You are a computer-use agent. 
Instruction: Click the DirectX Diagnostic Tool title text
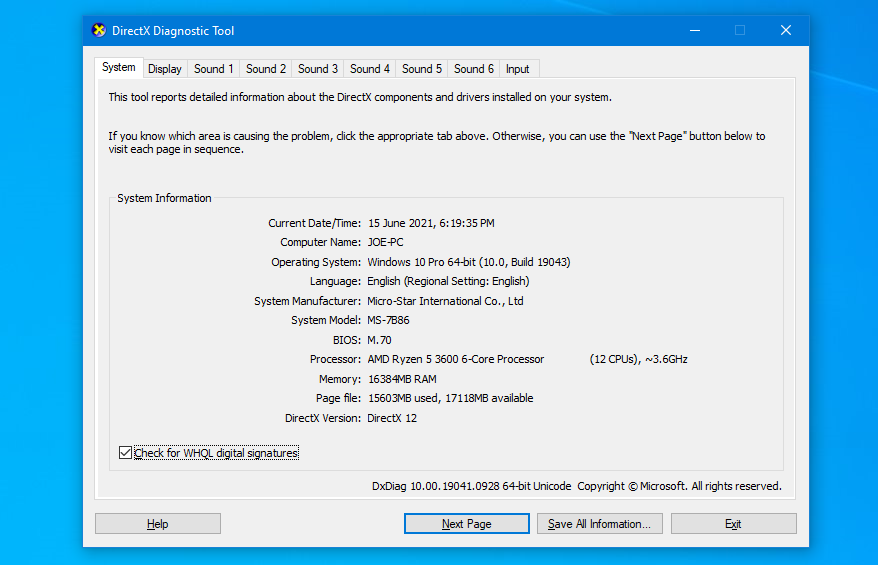tap(173, 31)
